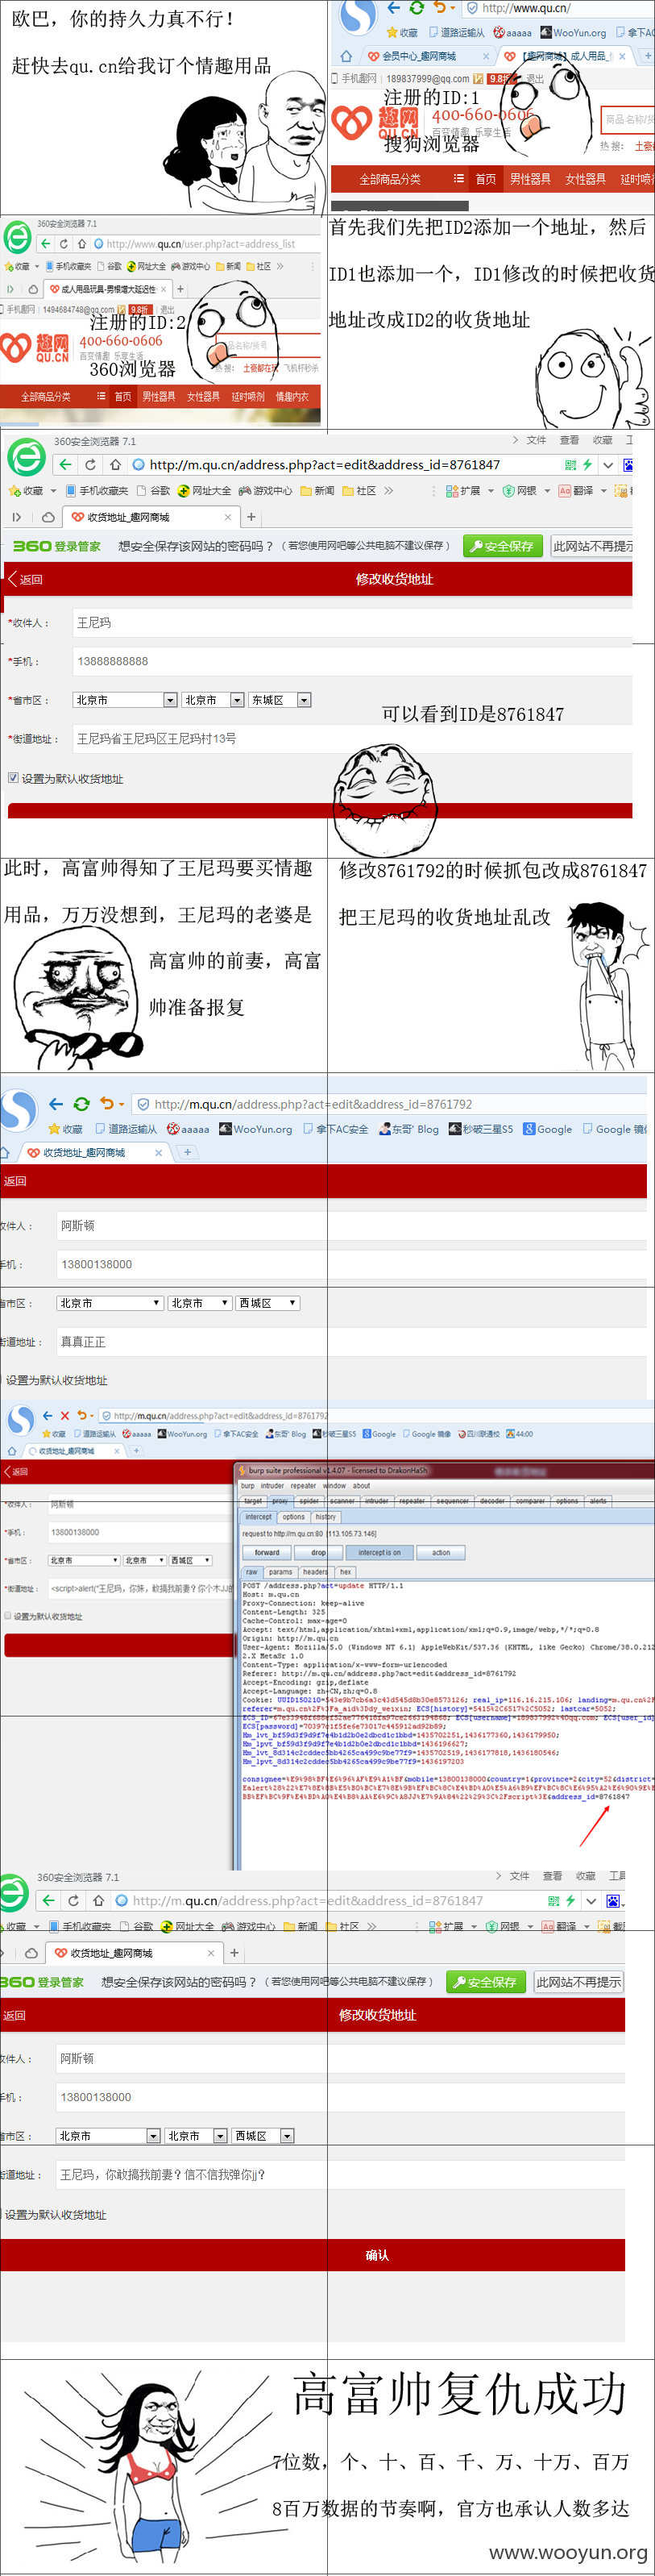Open 东城区 district dropdown in 王尼玛 form
The width and height of the screenshot is (655, 2576).
280,700
